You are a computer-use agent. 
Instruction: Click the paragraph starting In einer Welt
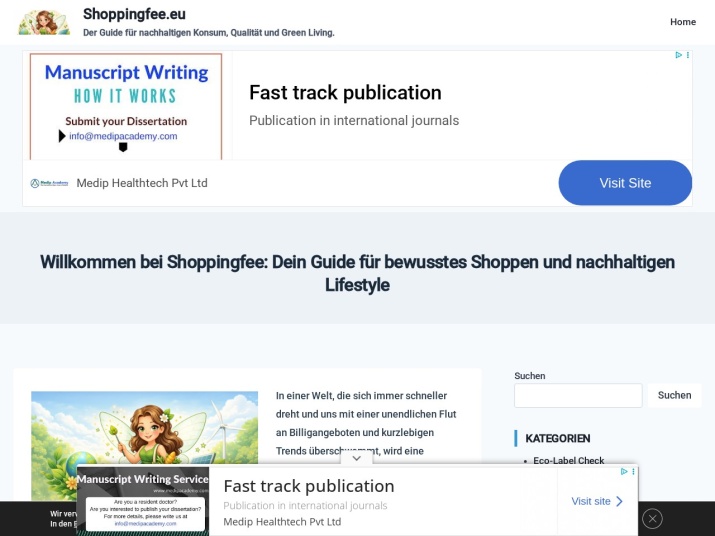click(x=366, y=423)
